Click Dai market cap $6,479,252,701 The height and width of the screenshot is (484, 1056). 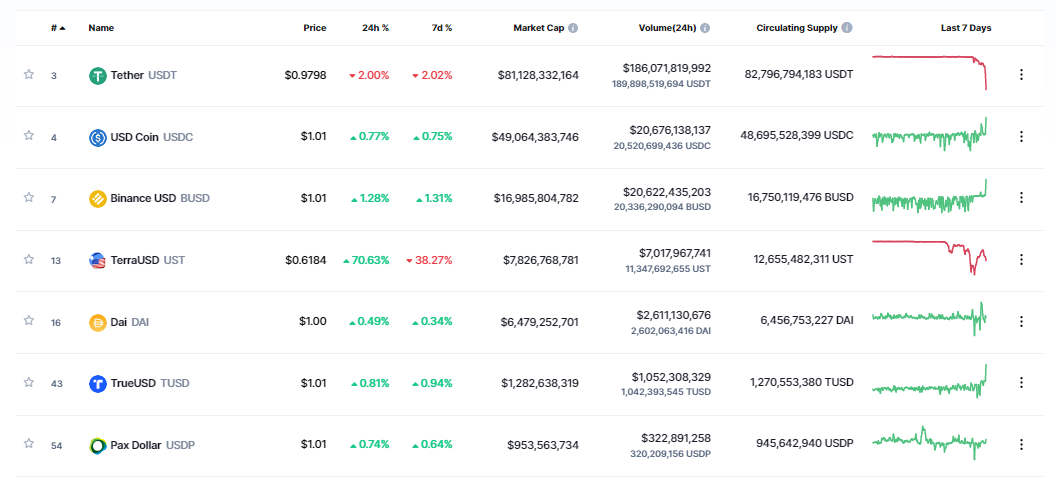[x=541, y=322]
